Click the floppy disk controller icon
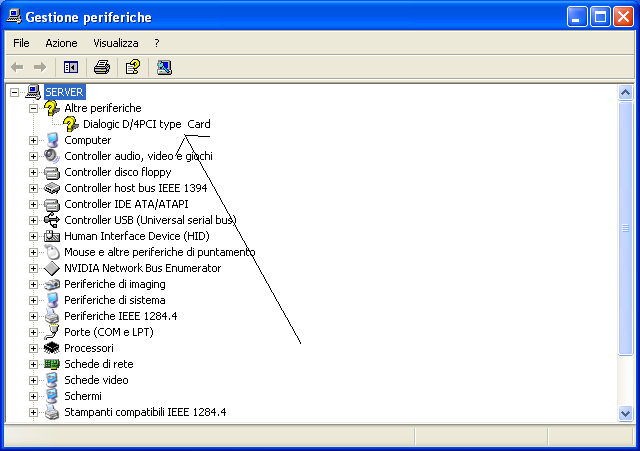 point(52,172)
